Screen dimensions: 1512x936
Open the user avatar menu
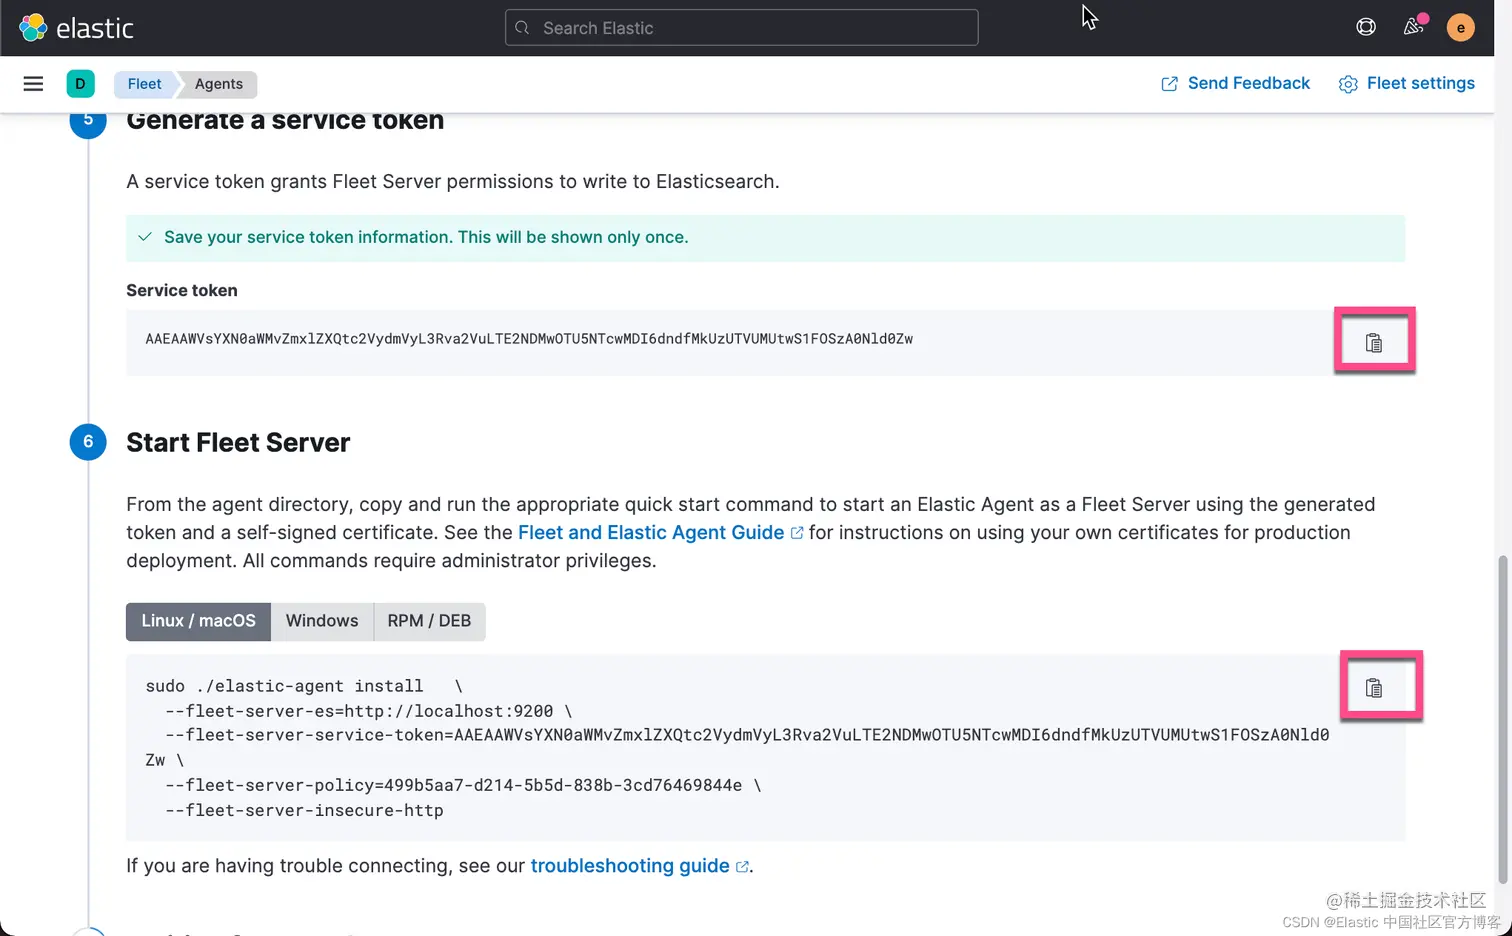(x=1460, y=28)
